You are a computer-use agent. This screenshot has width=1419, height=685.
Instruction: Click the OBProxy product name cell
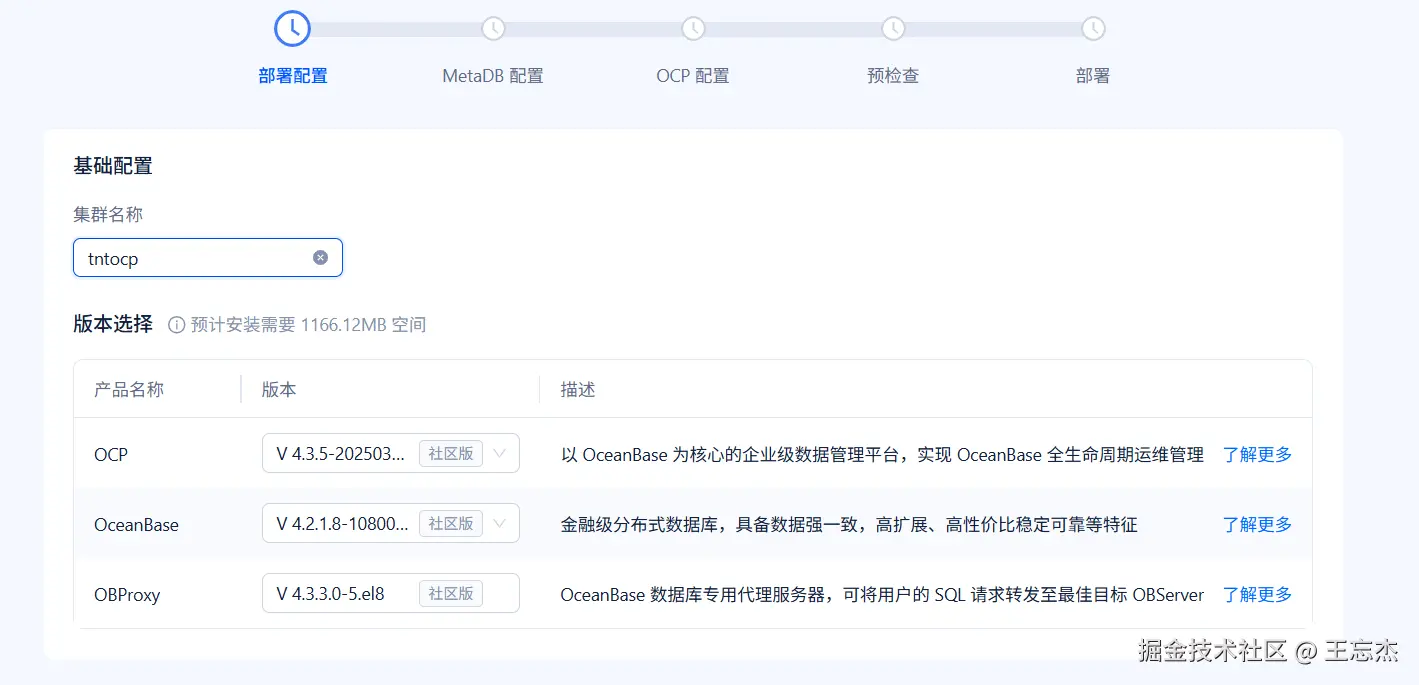[127, 594]
